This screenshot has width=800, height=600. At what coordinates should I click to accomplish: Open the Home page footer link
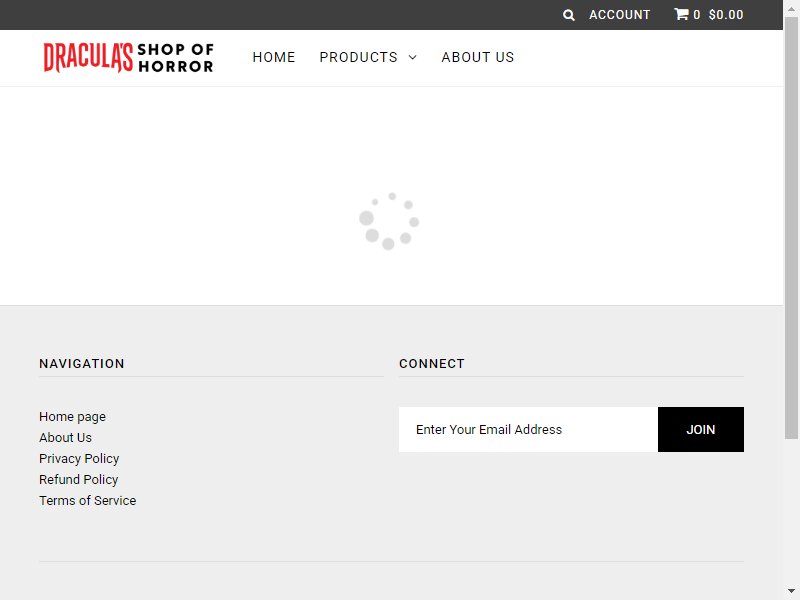tap(72, 417)
